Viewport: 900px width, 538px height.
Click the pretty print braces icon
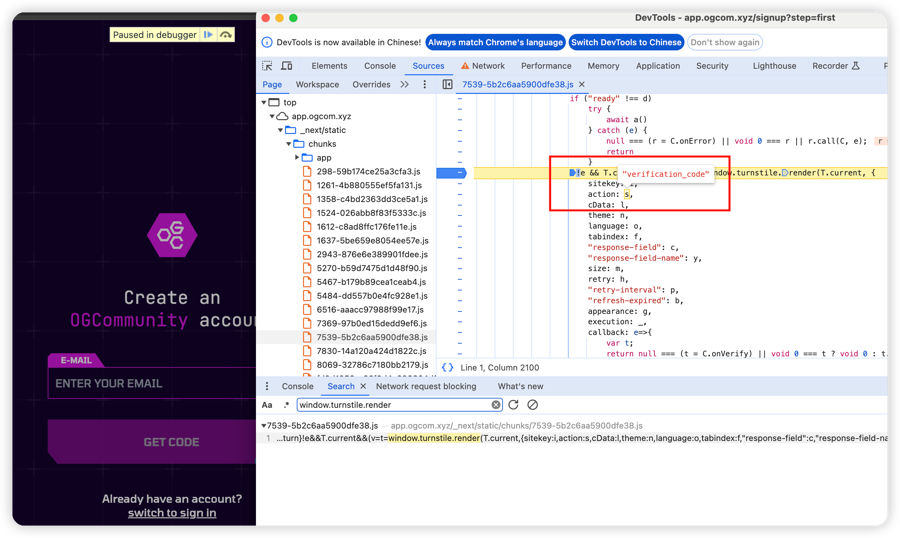click(447, 368)
